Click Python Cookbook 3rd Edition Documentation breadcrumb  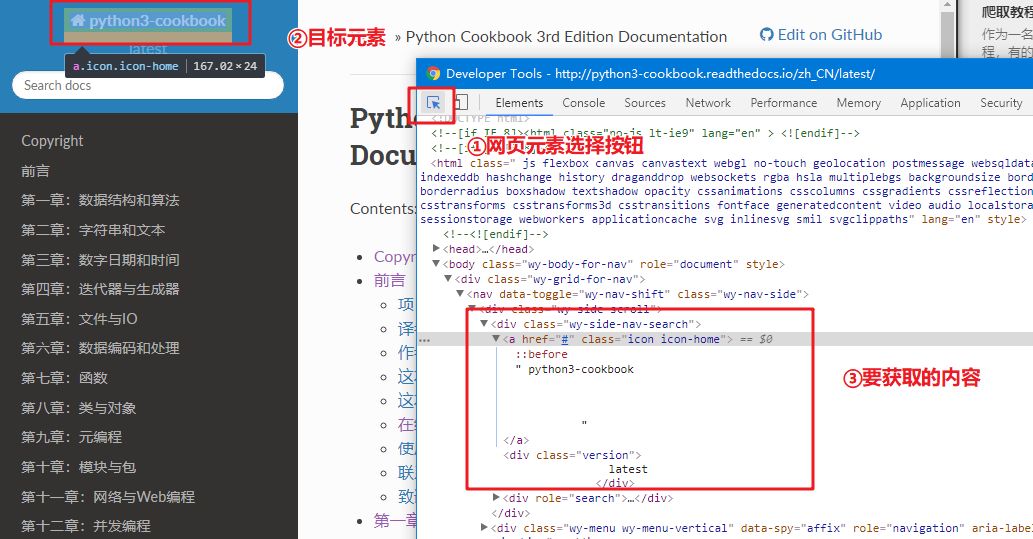[x=566, y=37]
